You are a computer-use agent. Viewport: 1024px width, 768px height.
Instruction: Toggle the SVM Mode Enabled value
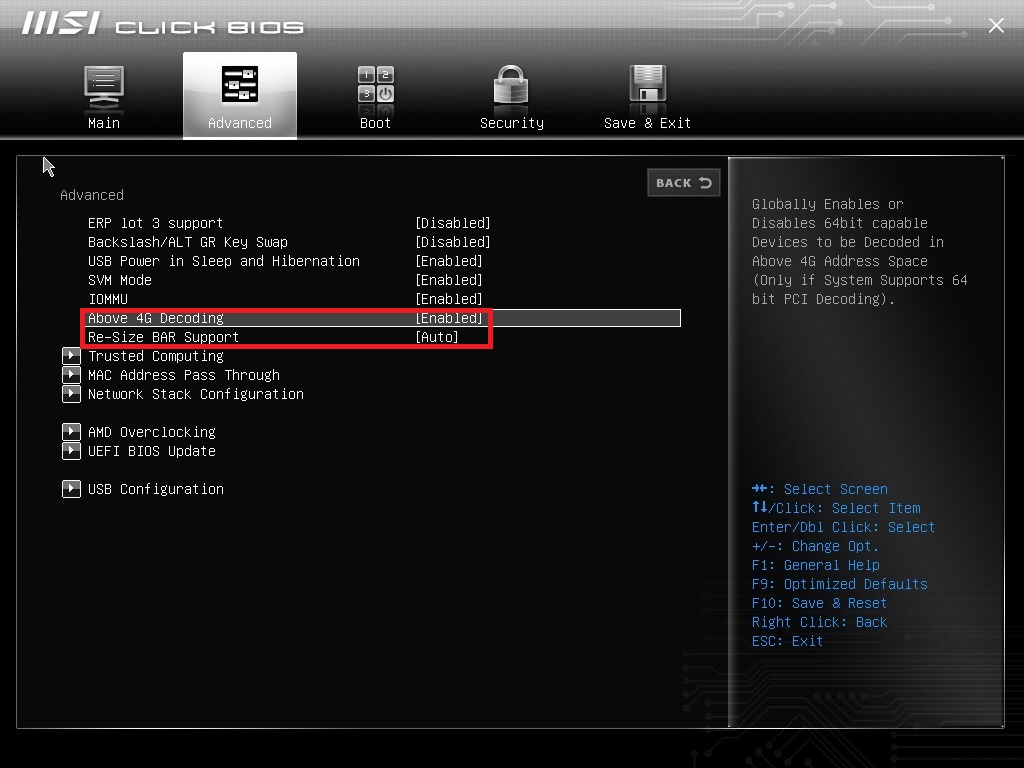pyautogui.click(x=448, y=280)
